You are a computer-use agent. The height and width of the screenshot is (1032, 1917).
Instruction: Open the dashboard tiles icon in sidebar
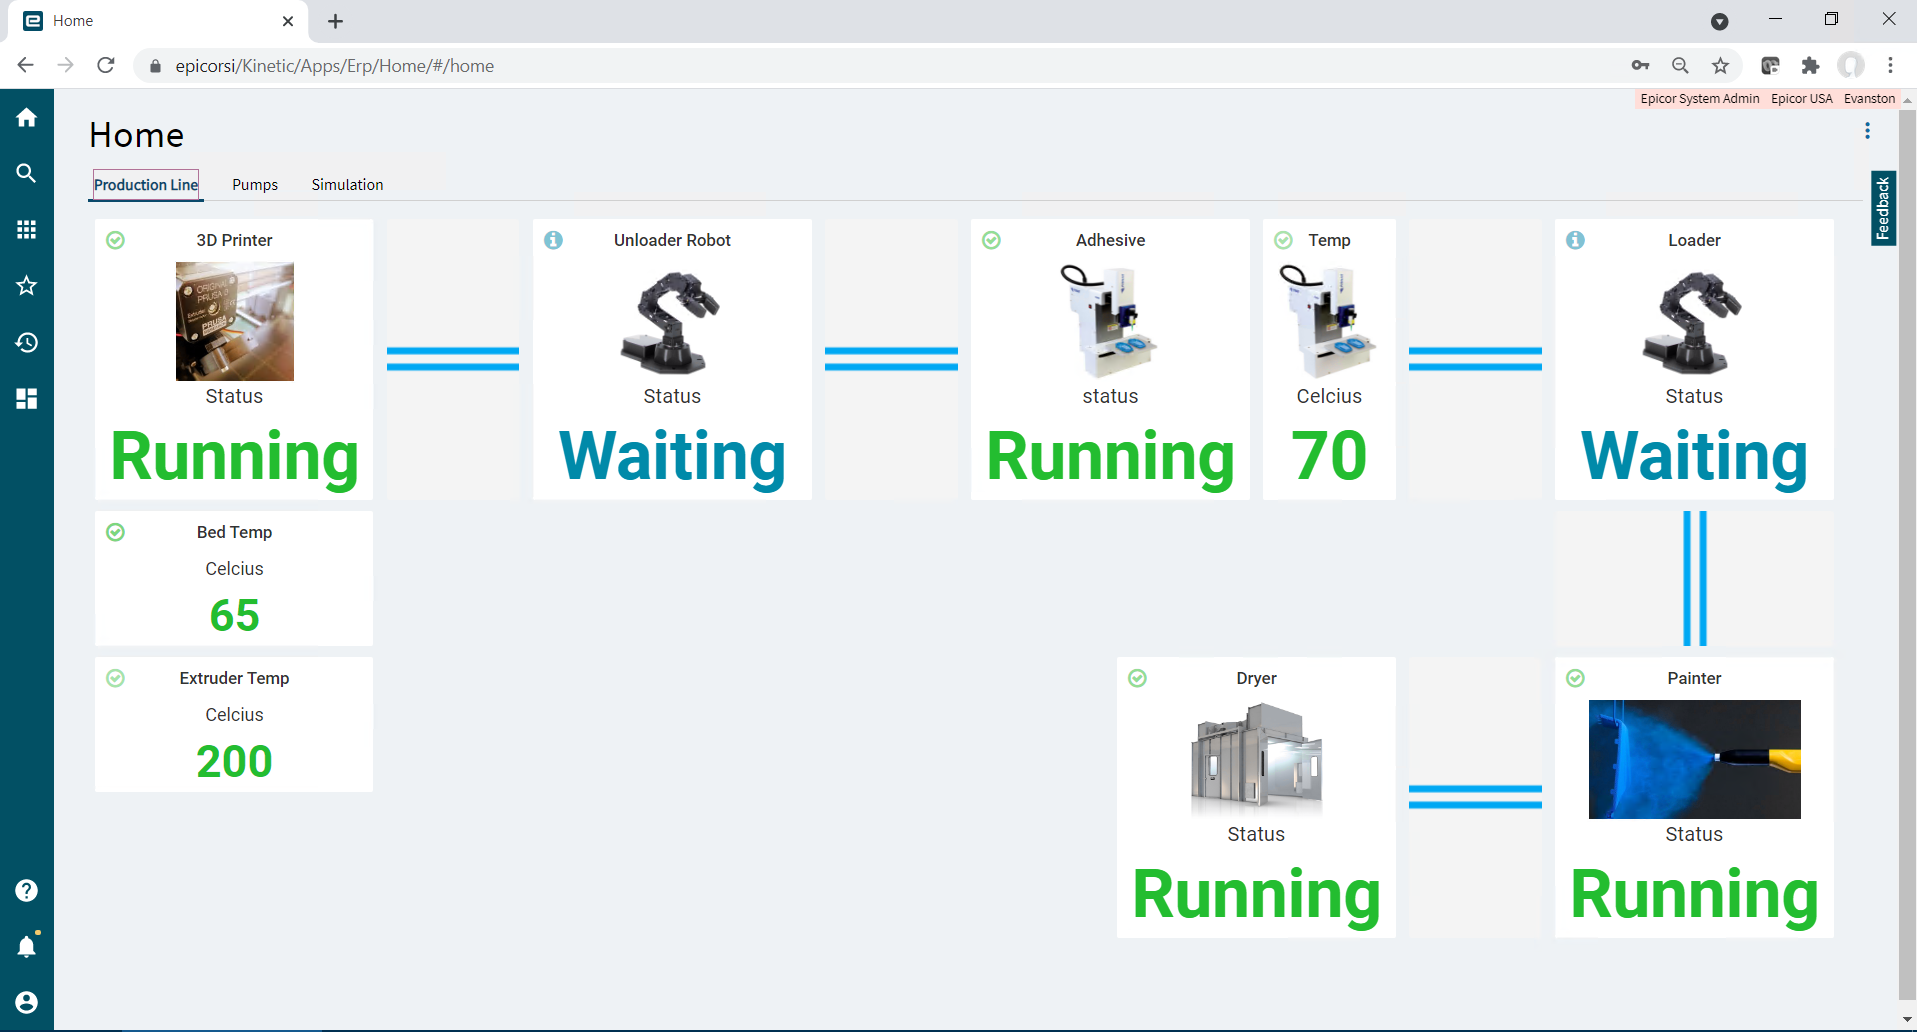tap(27, 399)
